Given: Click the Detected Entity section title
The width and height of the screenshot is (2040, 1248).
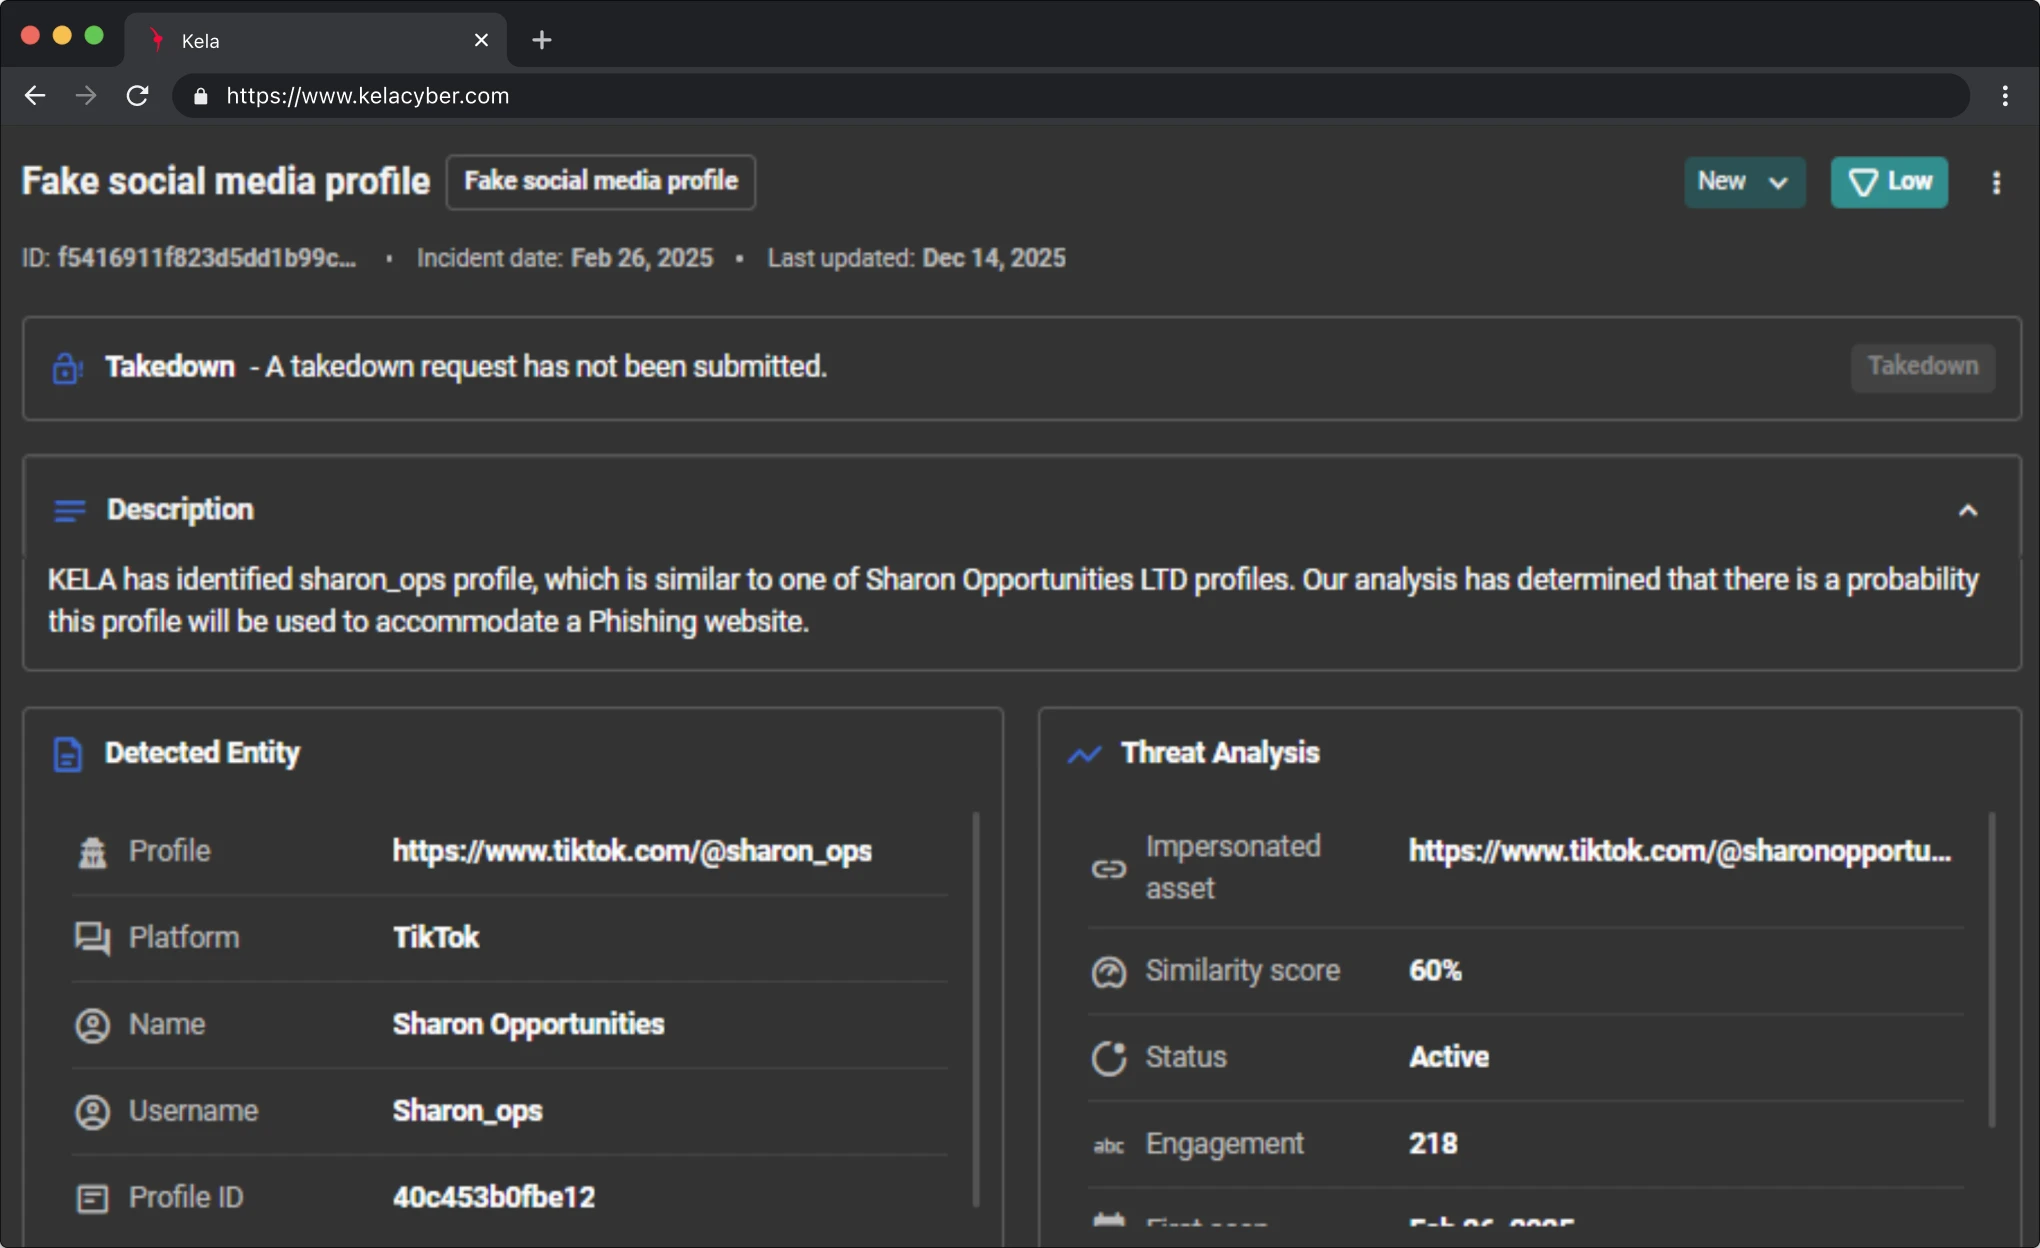Looking at the screenshot, I should pos(202,753).
